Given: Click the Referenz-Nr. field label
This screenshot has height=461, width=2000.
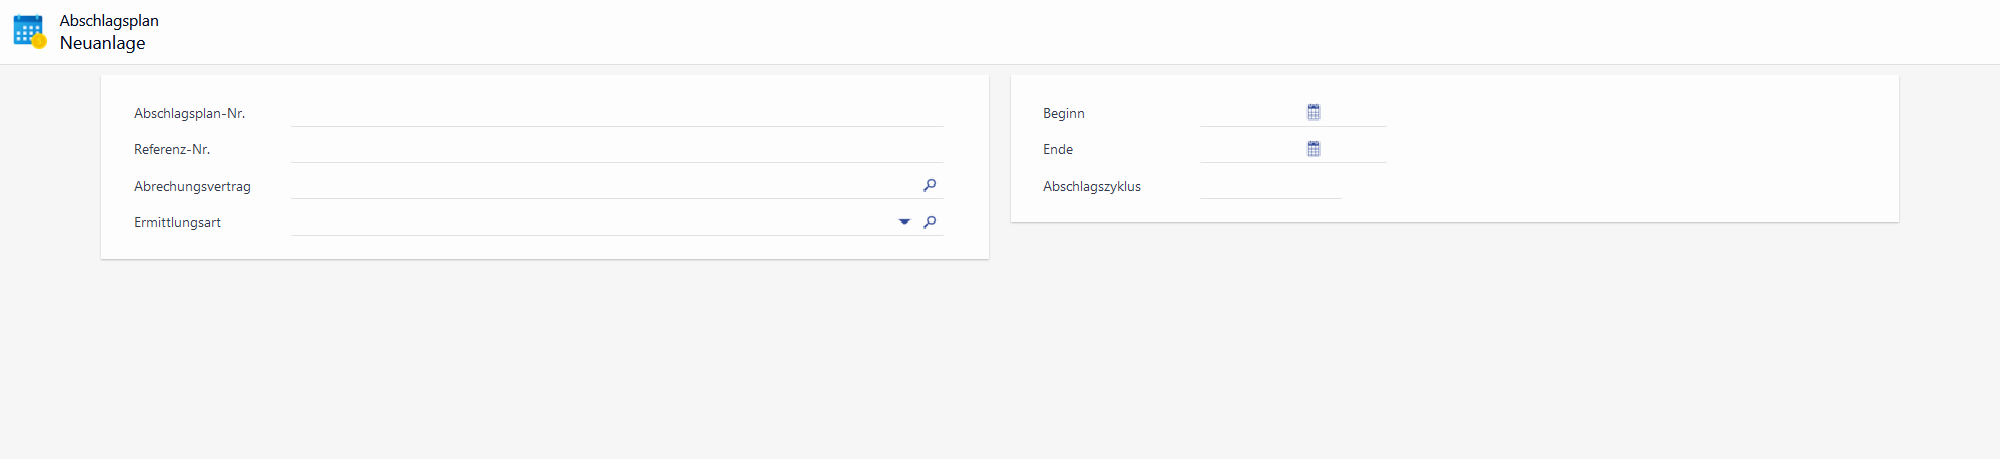Looking at the screenshot, I should 172,150.
